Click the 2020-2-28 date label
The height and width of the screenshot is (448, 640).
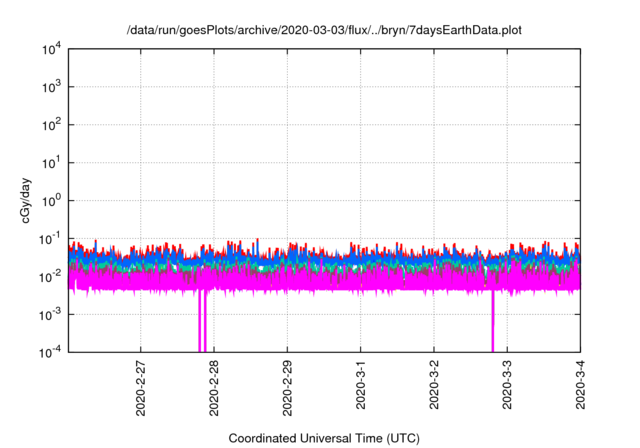pos(214,388)
